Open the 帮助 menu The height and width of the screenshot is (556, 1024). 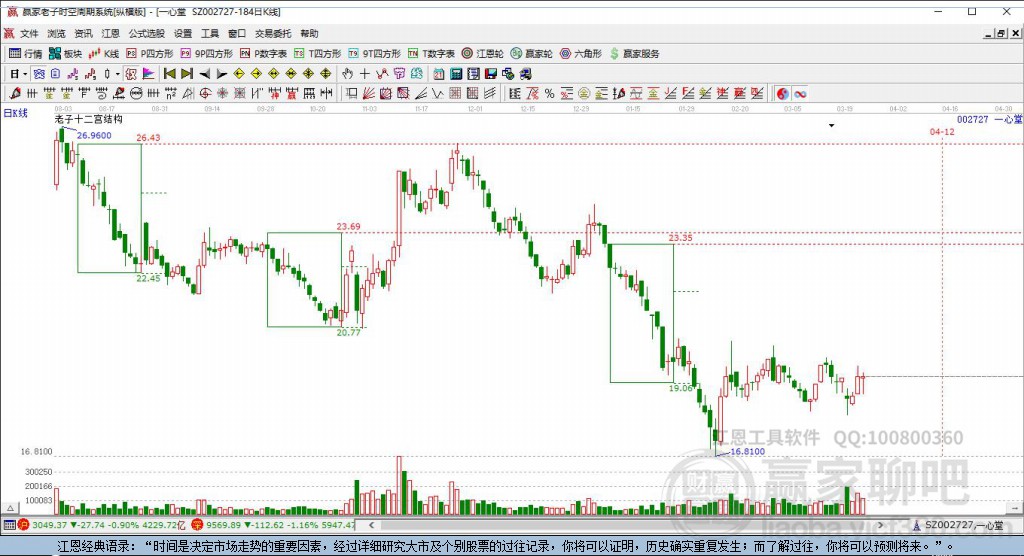tap(309, 33)
